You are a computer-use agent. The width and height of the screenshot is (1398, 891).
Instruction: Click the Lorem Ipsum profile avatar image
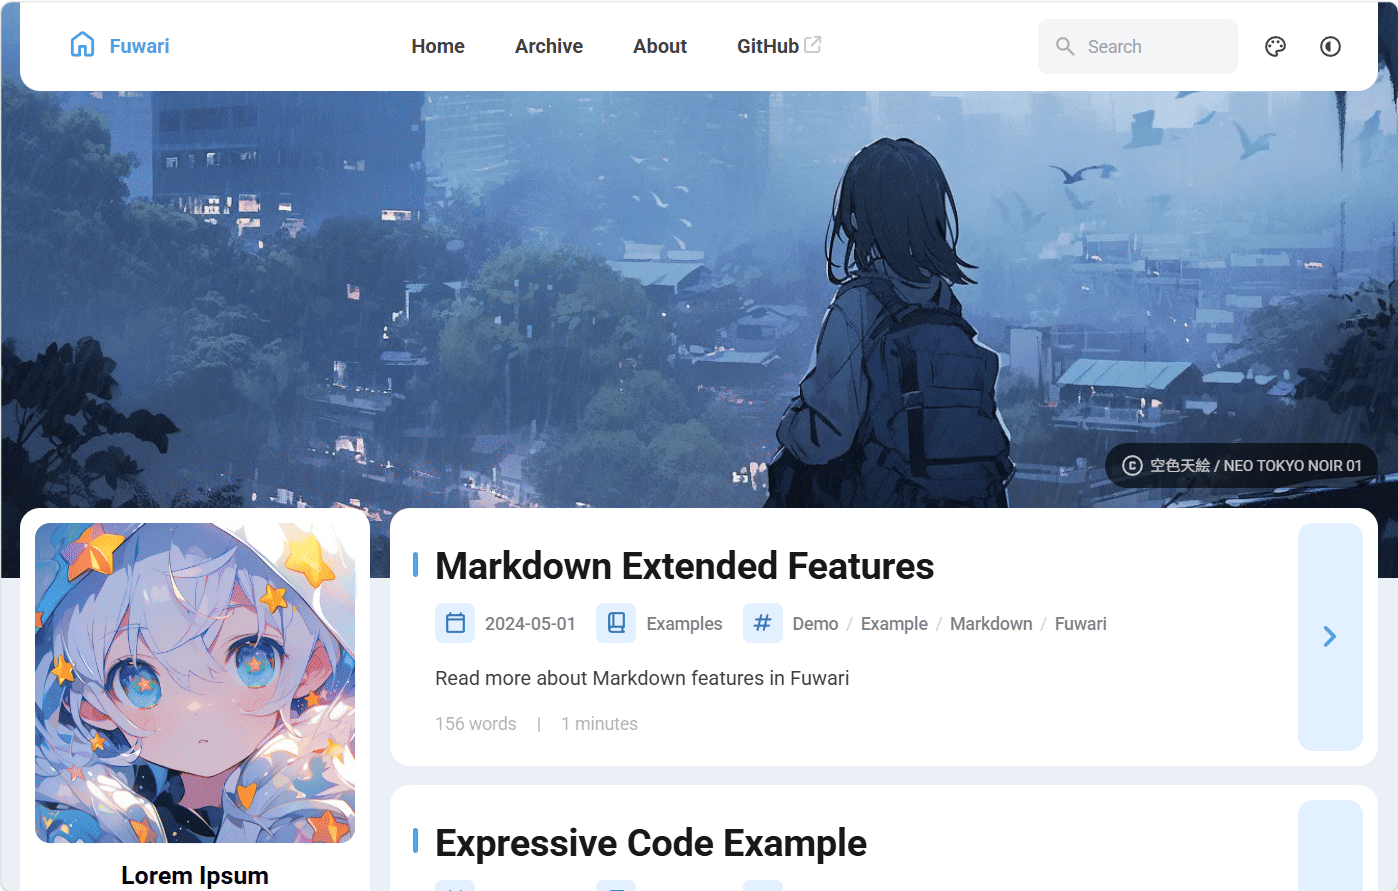click(195, 683)
